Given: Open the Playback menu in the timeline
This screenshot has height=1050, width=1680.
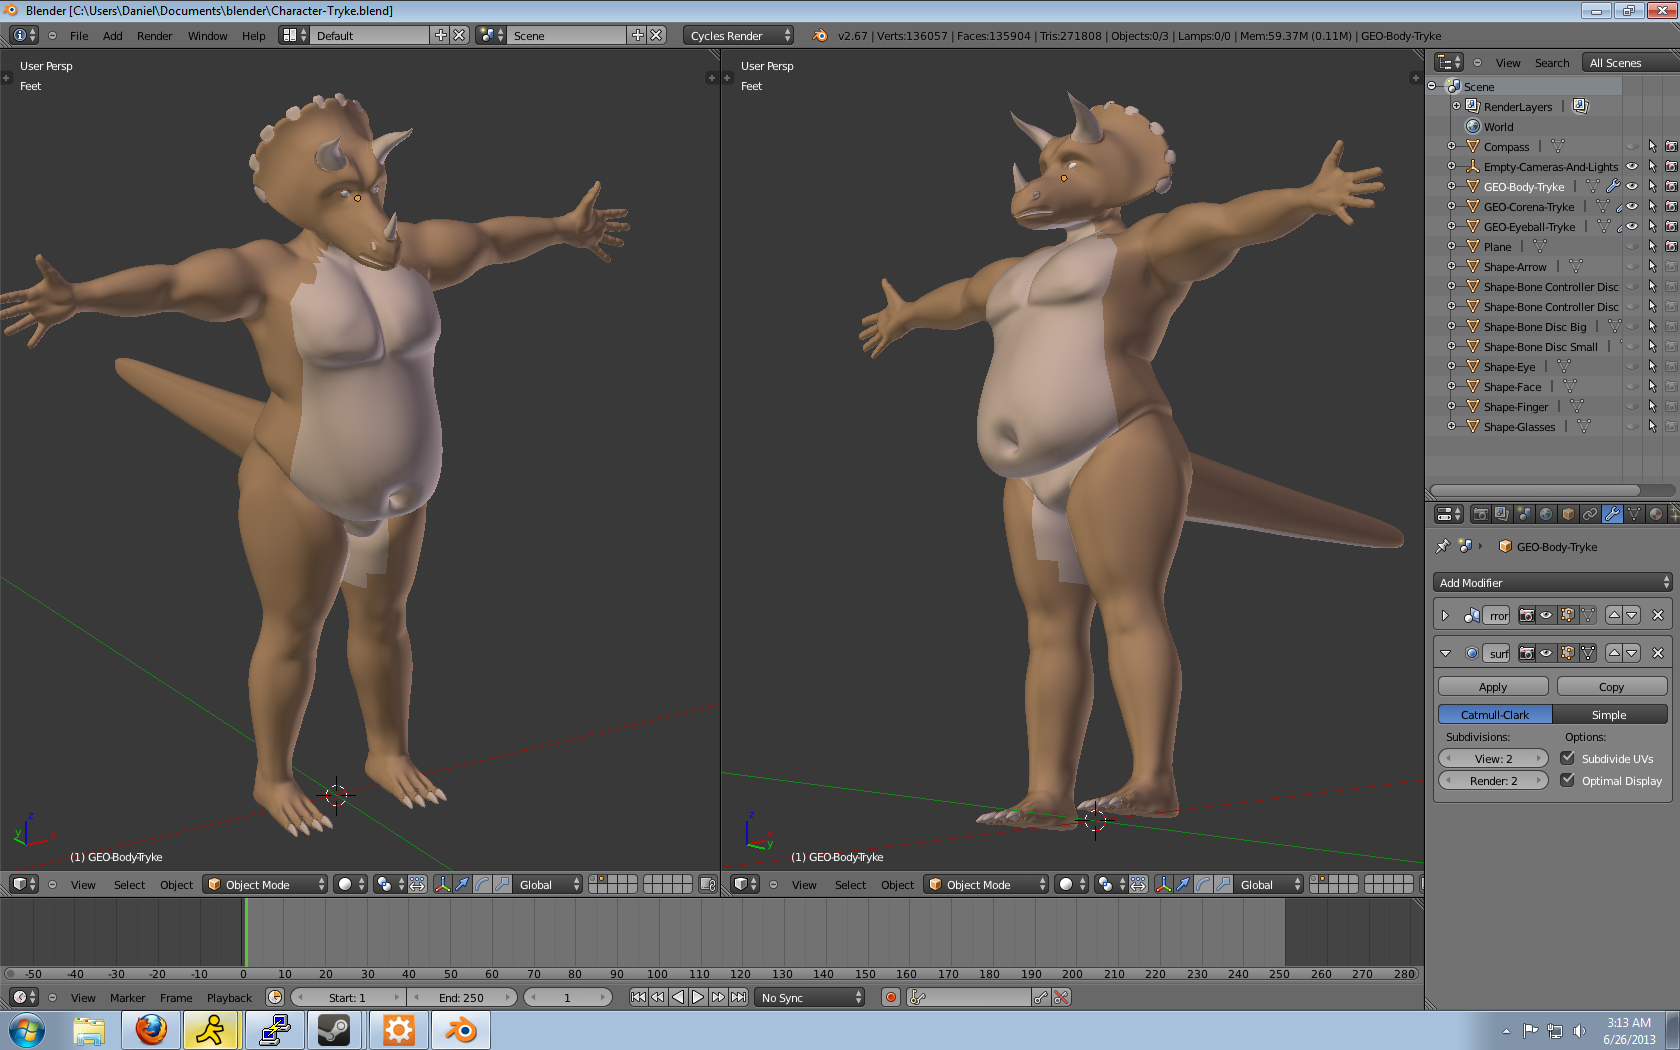Looking at the screenshot, I should (x=229, y=998).
